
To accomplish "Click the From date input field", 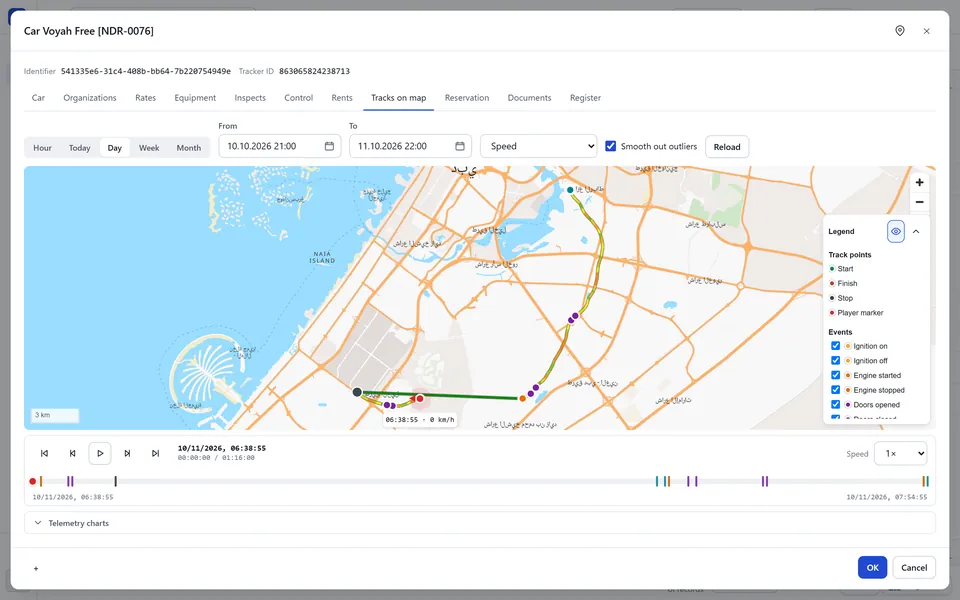I will (280, 146).
